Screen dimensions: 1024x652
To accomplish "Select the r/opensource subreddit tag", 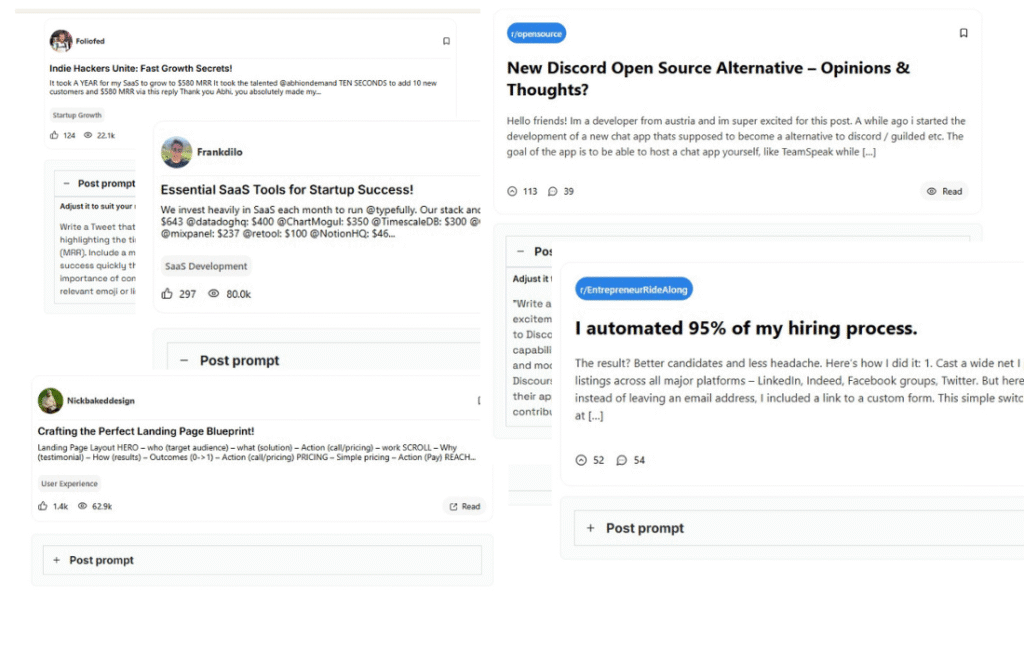I will click(537, 34).
